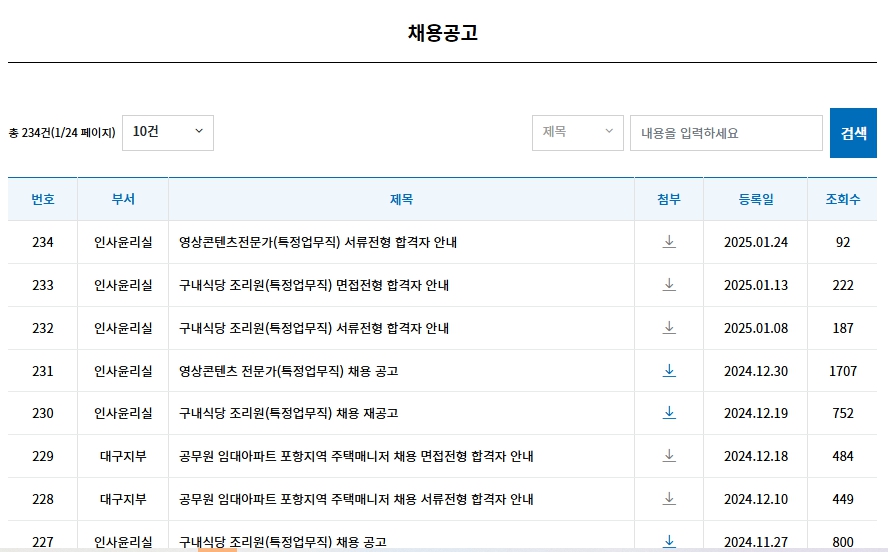Open the 제목 search-type dropdown

click(578, 132)
